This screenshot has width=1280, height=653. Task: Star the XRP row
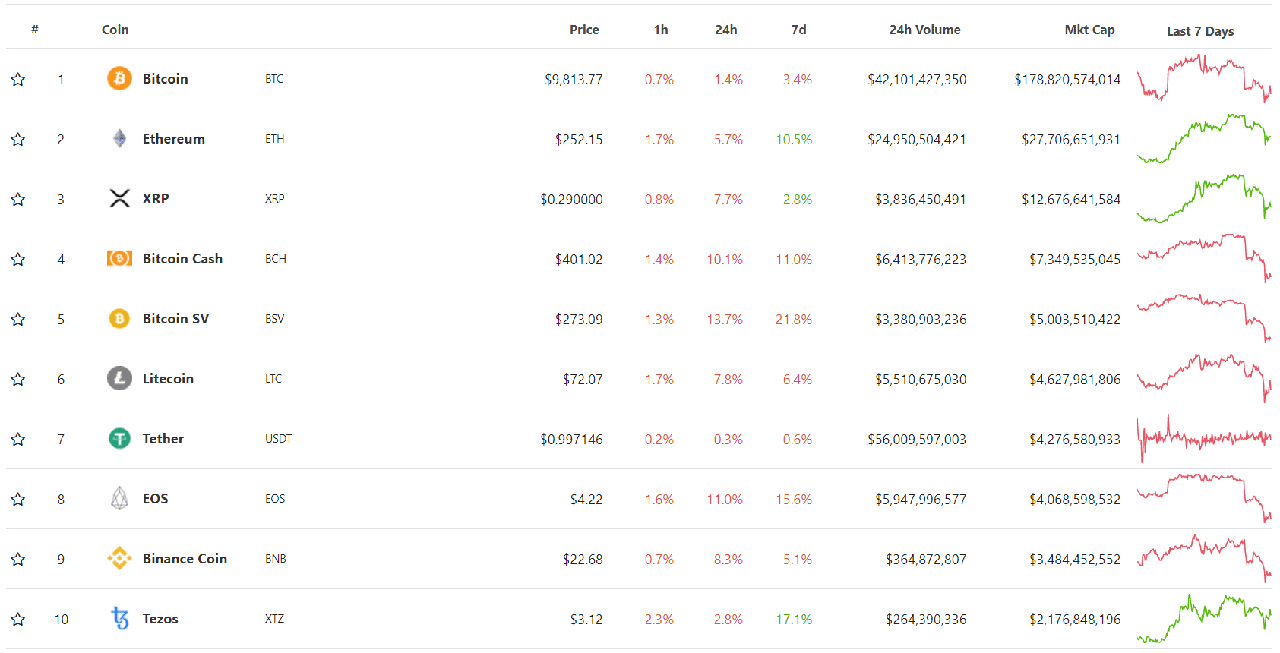(17, 199)
